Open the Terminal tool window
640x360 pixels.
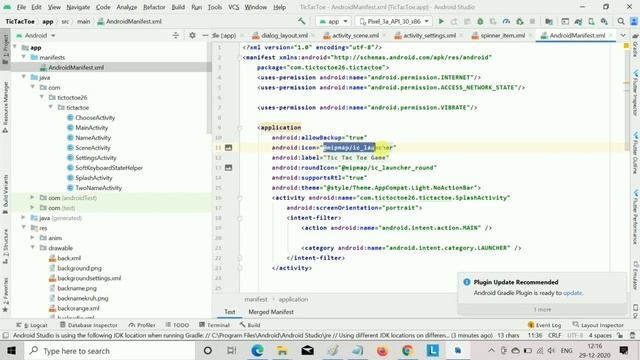[x=215, y=325]
